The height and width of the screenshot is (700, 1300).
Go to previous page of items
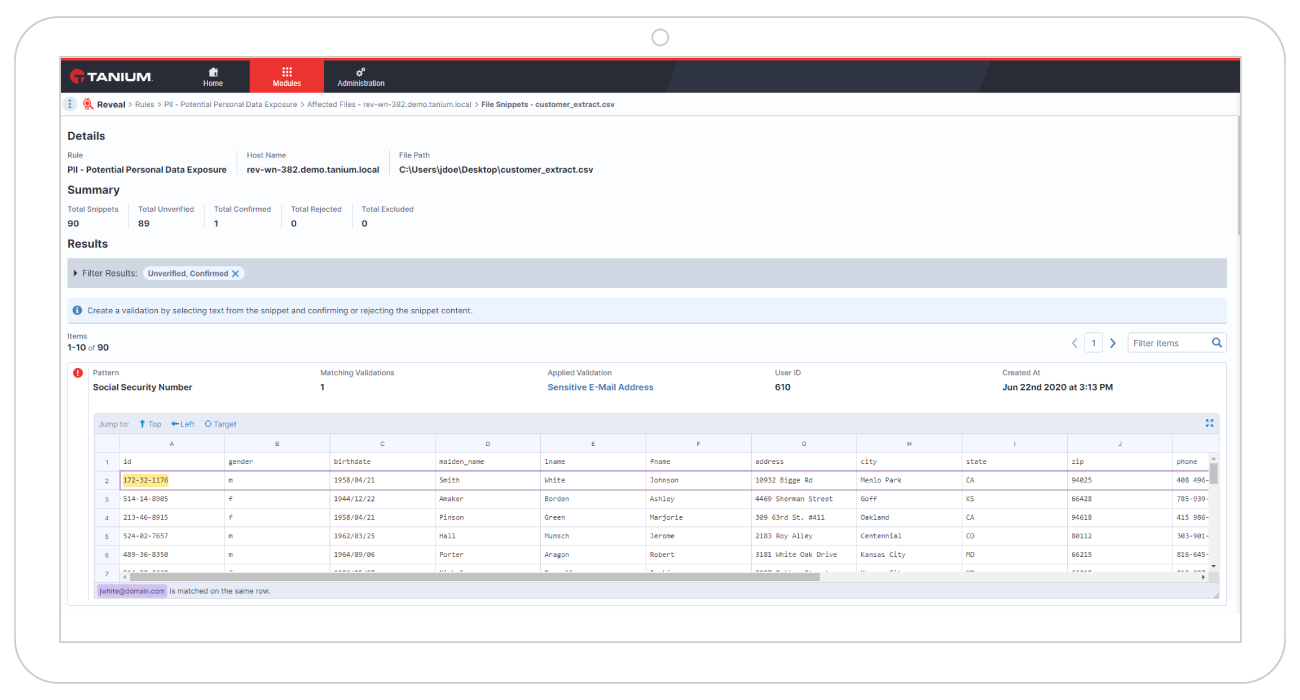(1075, 343)
